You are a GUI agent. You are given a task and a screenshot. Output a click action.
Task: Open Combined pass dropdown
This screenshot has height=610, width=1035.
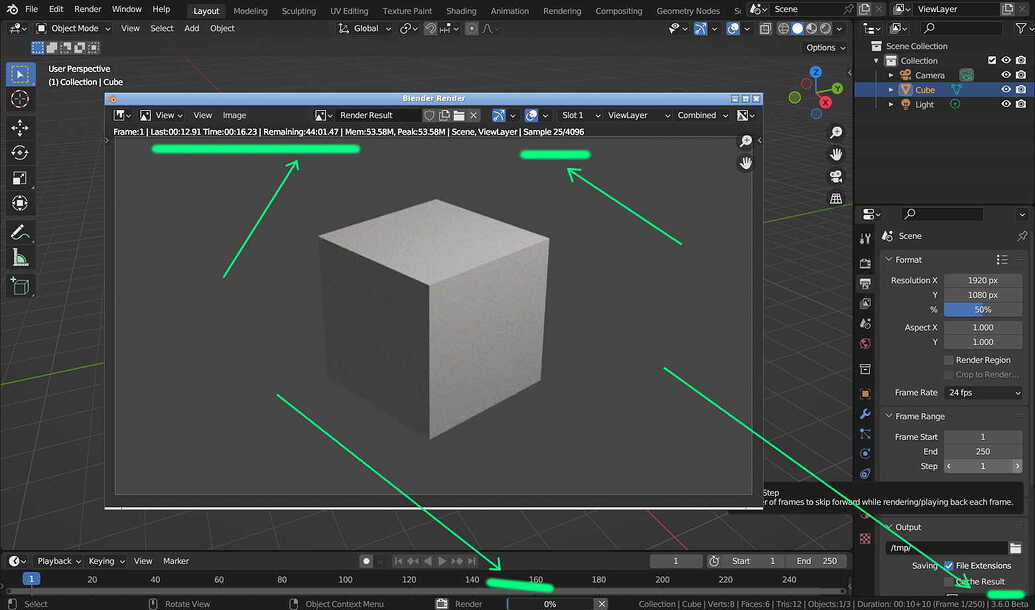pos(702,116)
